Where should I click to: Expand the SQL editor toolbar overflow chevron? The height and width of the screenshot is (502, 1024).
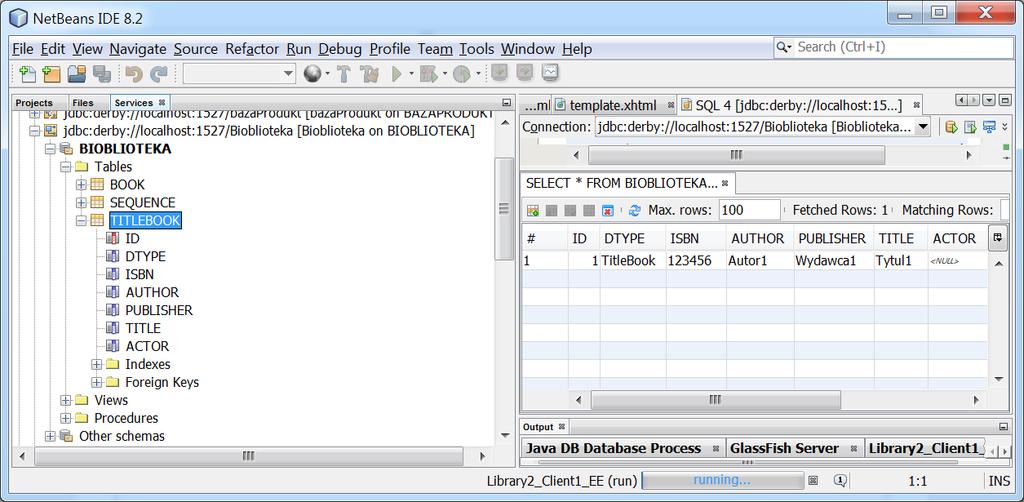coord(1005,127)
